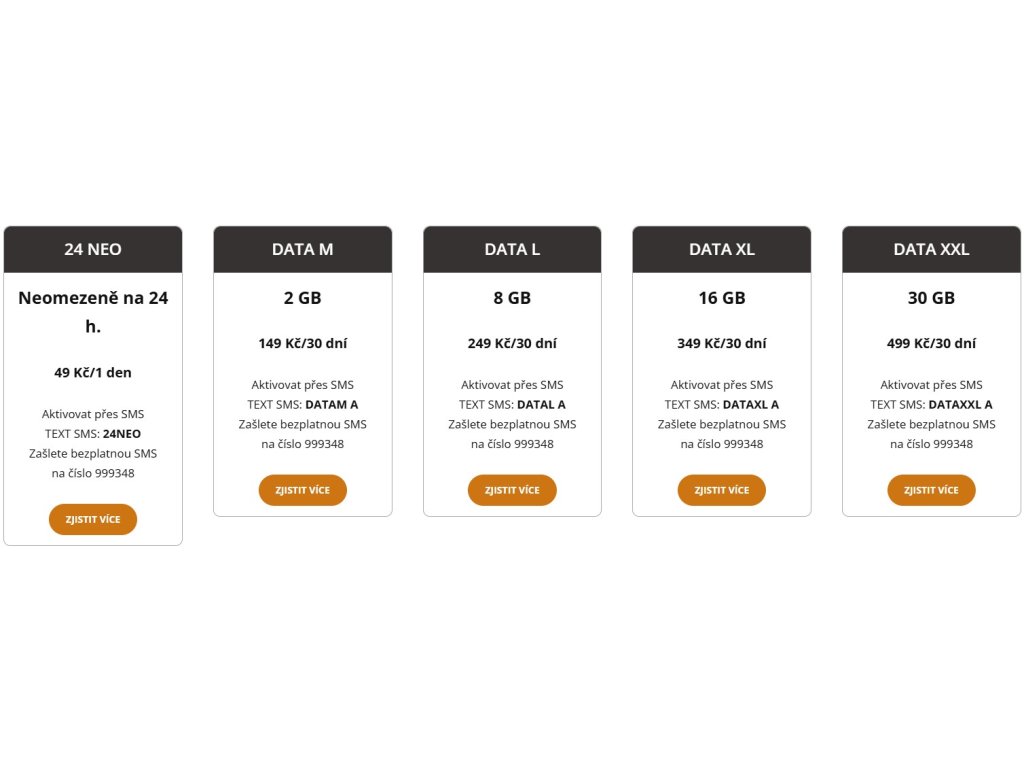Click the 16 GB data amount
Viewport: 1024px width, 768px height.
[x=721, y=298]
